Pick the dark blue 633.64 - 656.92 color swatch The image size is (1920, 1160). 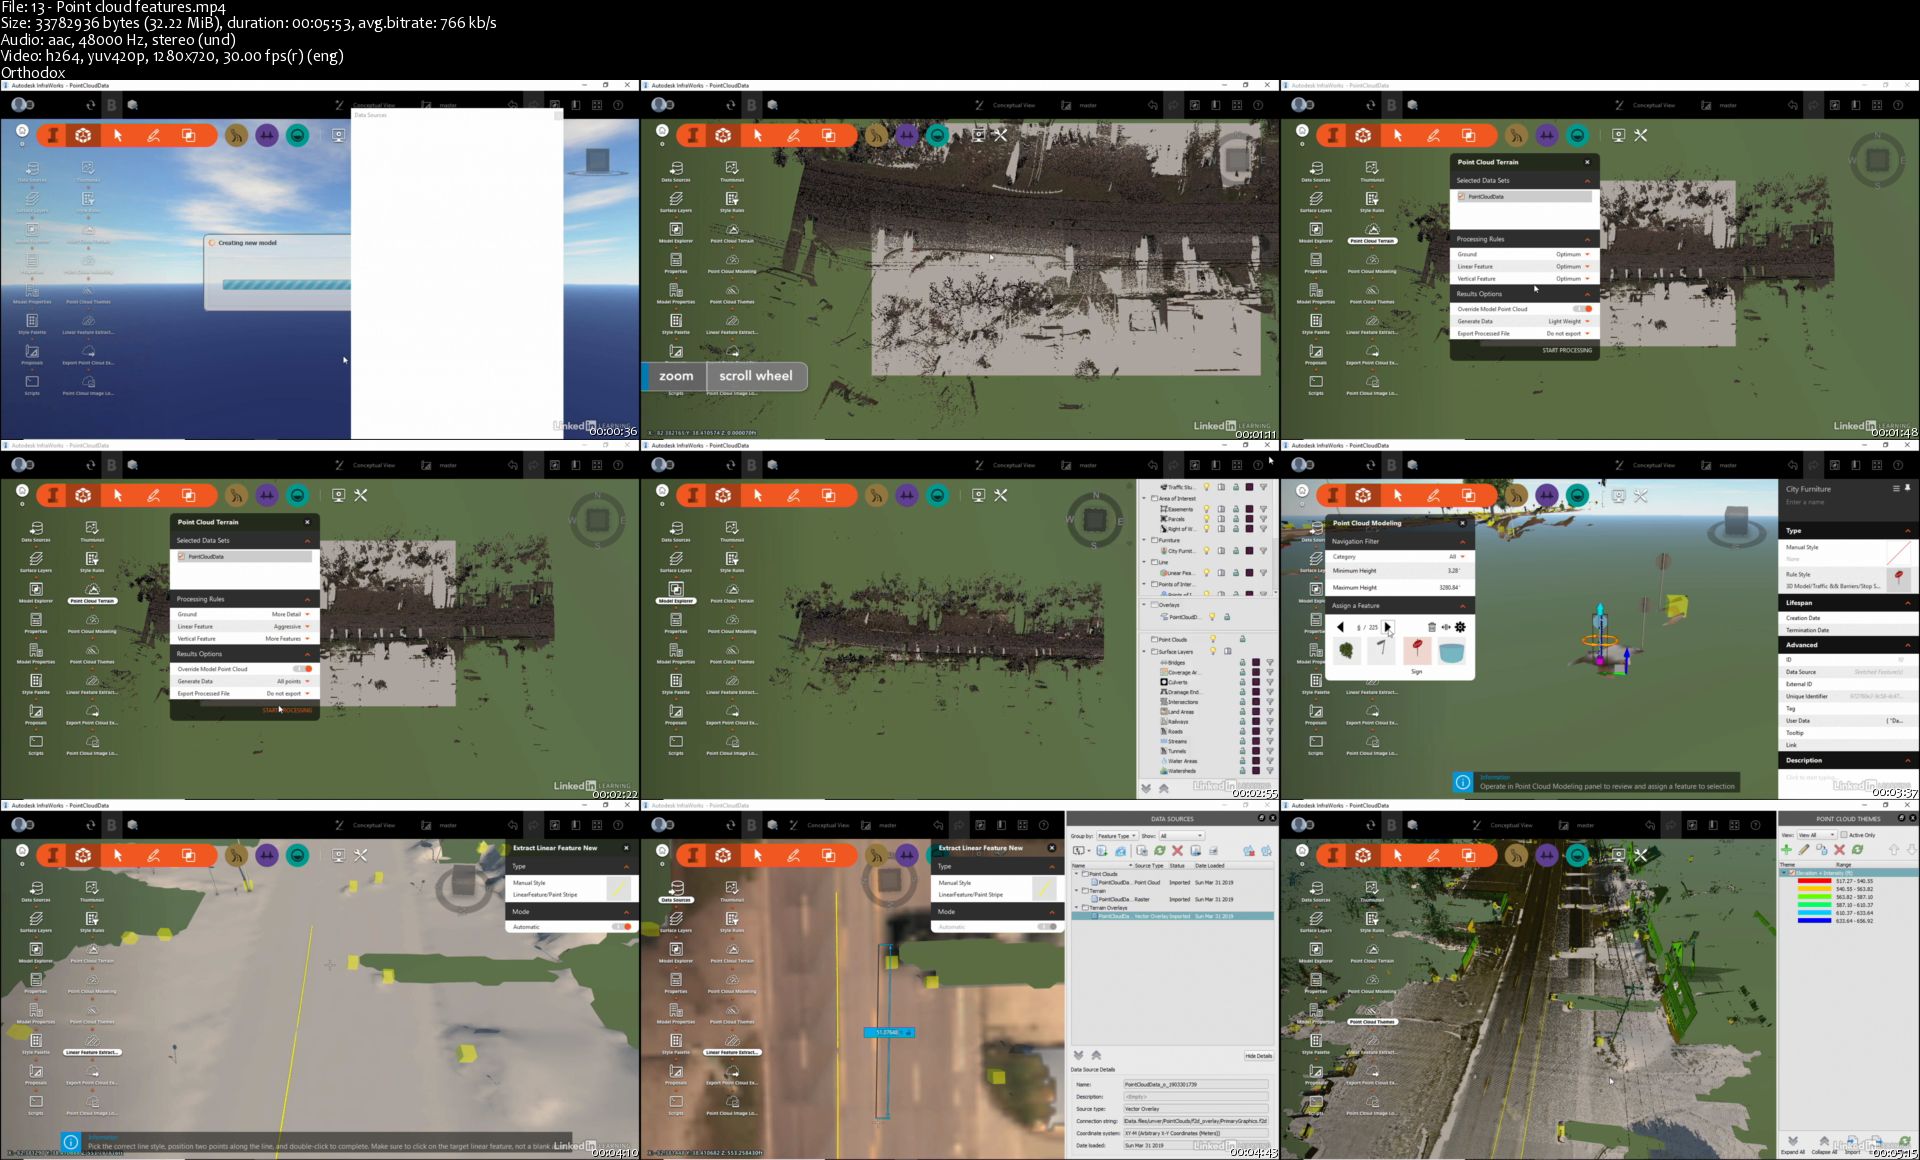pyautogui.click(x=1814, y=921)
